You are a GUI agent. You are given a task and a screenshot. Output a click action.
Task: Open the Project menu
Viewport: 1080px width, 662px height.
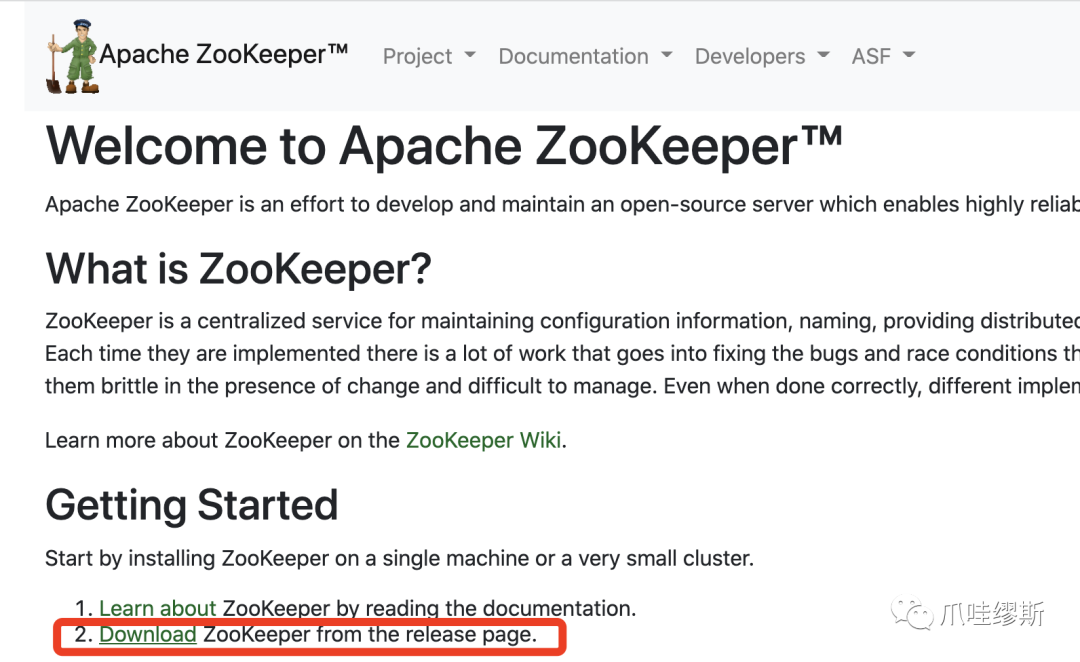[x=418, y=57]
